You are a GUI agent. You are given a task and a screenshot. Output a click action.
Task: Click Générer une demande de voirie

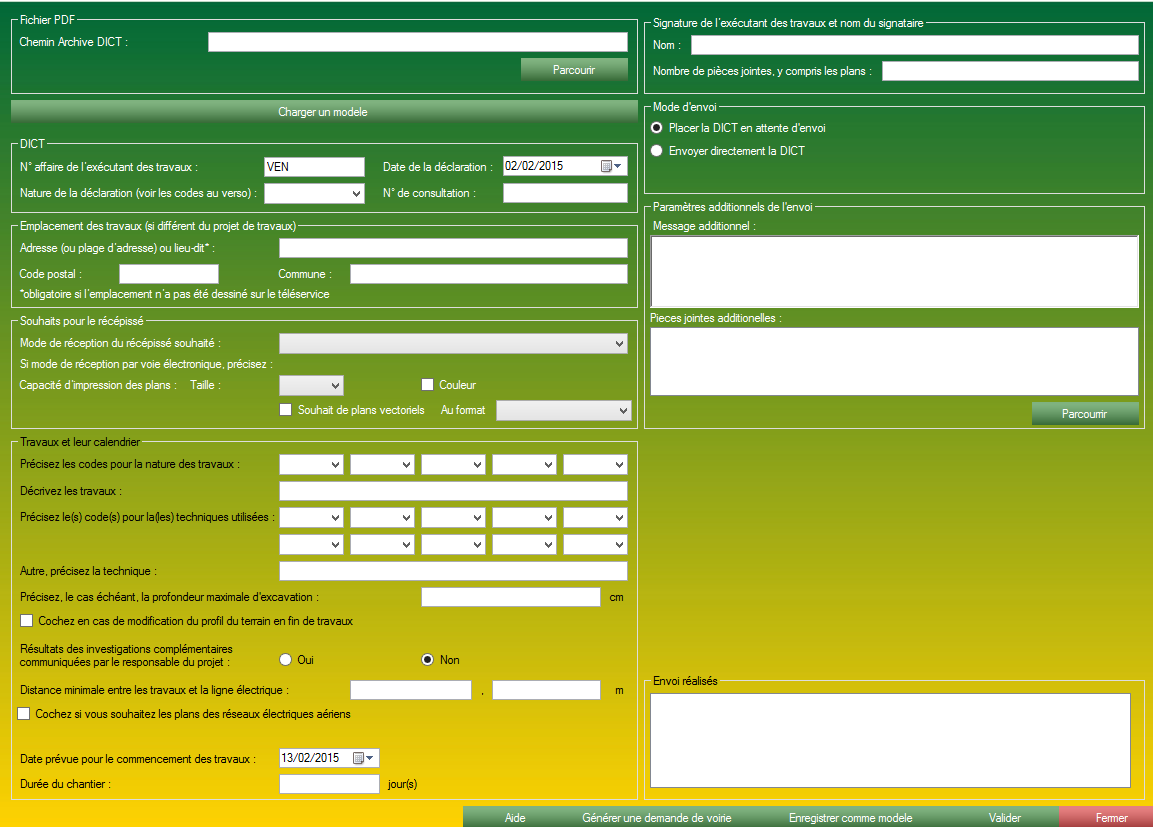[x=656, y=818]
